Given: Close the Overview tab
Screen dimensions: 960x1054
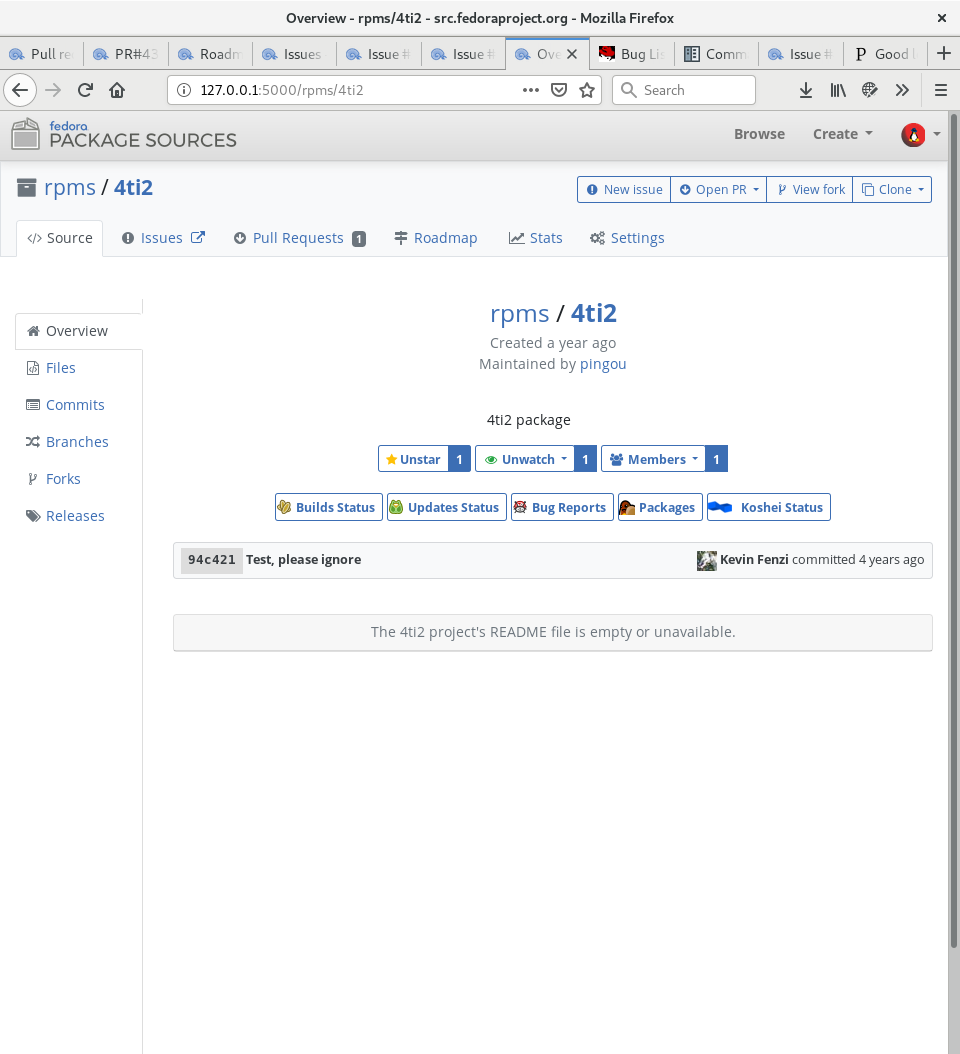Looking at the screenshot, I should tap(572, 54).
